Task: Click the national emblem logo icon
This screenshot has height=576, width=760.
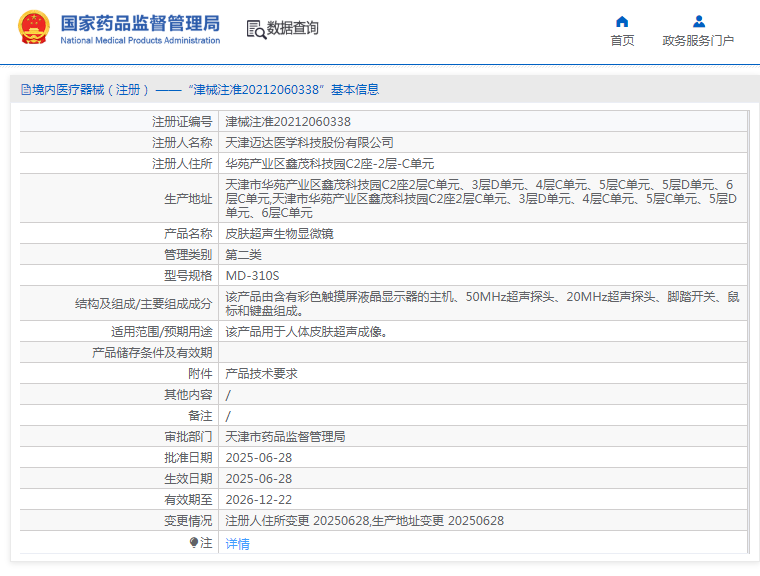Action: [31, 28]
